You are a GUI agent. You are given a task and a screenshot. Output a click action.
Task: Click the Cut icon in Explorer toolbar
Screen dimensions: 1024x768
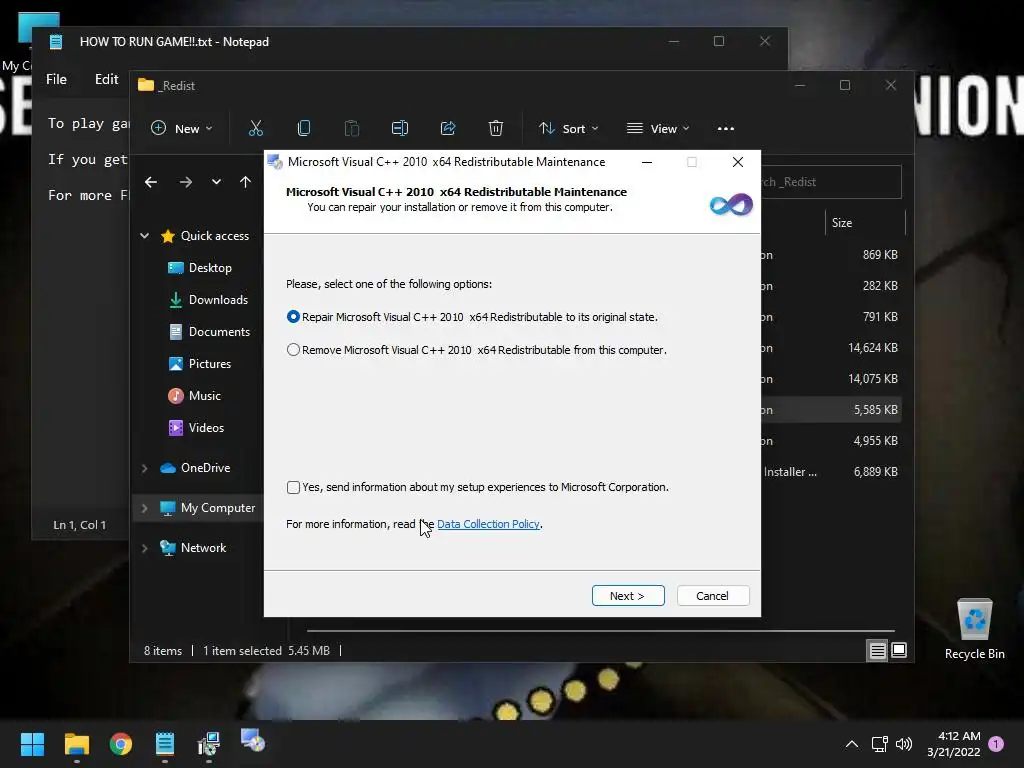pyautogui.click(x=255, y=128)
